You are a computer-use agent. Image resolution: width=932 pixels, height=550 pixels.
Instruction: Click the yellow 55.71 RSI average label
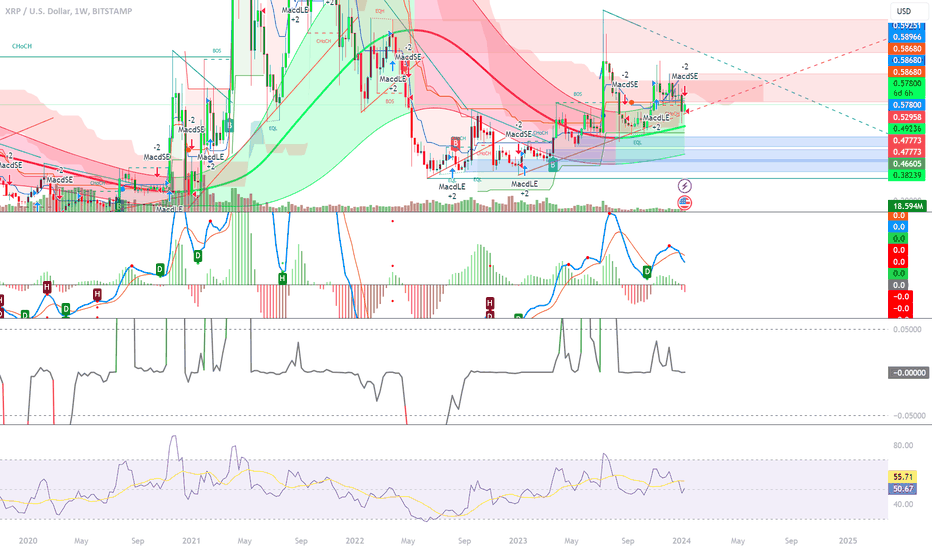902,477
